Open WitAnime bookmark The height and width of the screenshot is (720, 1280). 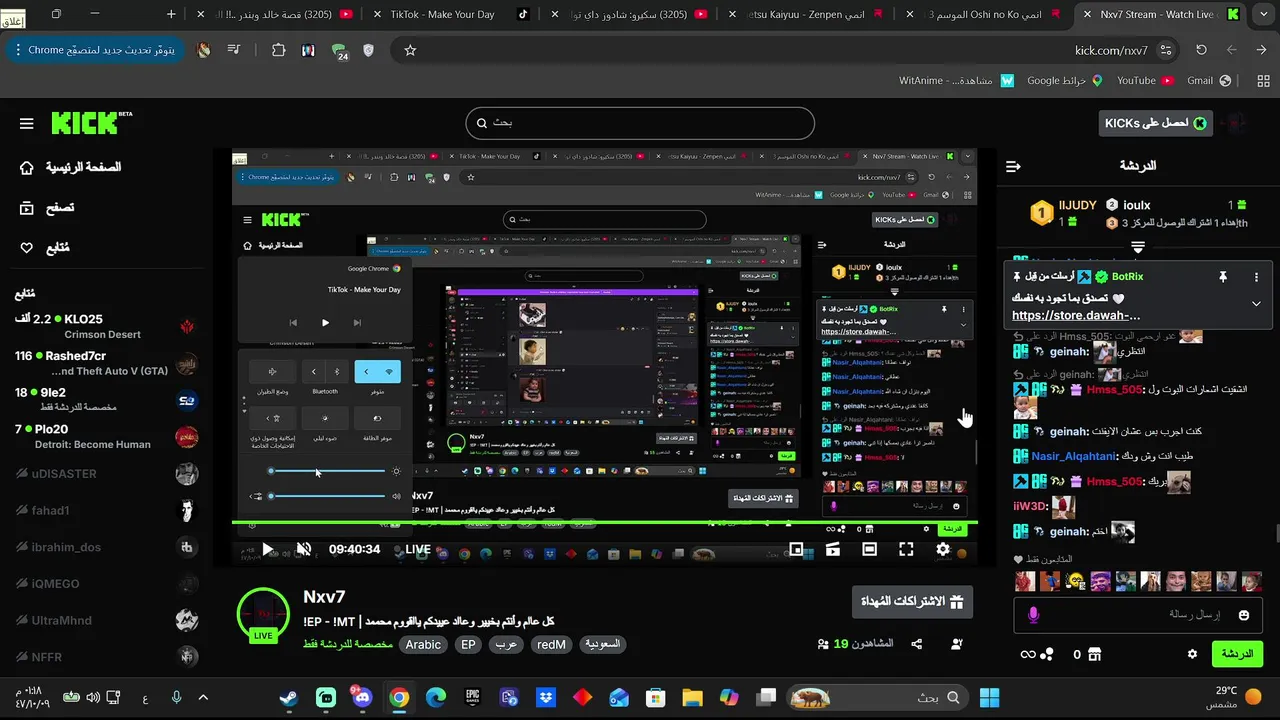click(956, 81)
